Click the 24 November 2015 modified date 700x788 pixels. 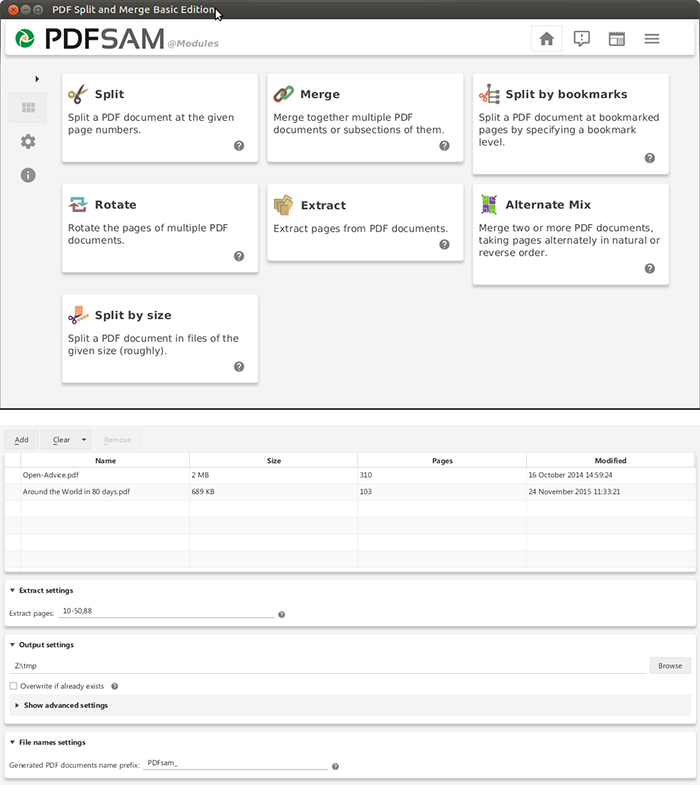[x=574, y=492]
